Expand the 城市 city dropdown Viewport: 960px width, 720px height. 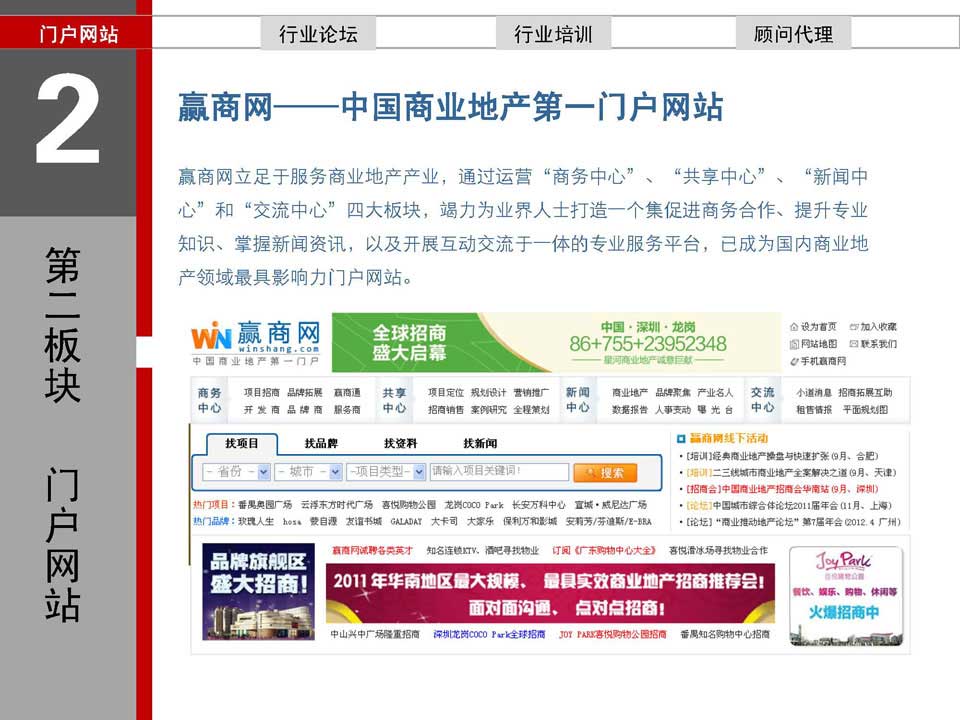[x=308, y=471]
